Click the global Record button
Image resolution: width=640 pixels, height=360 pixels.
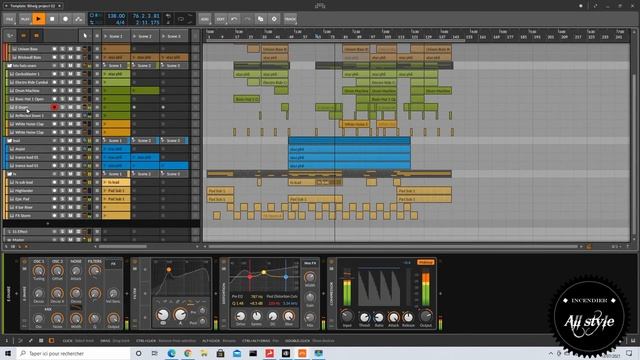point(65,19)
